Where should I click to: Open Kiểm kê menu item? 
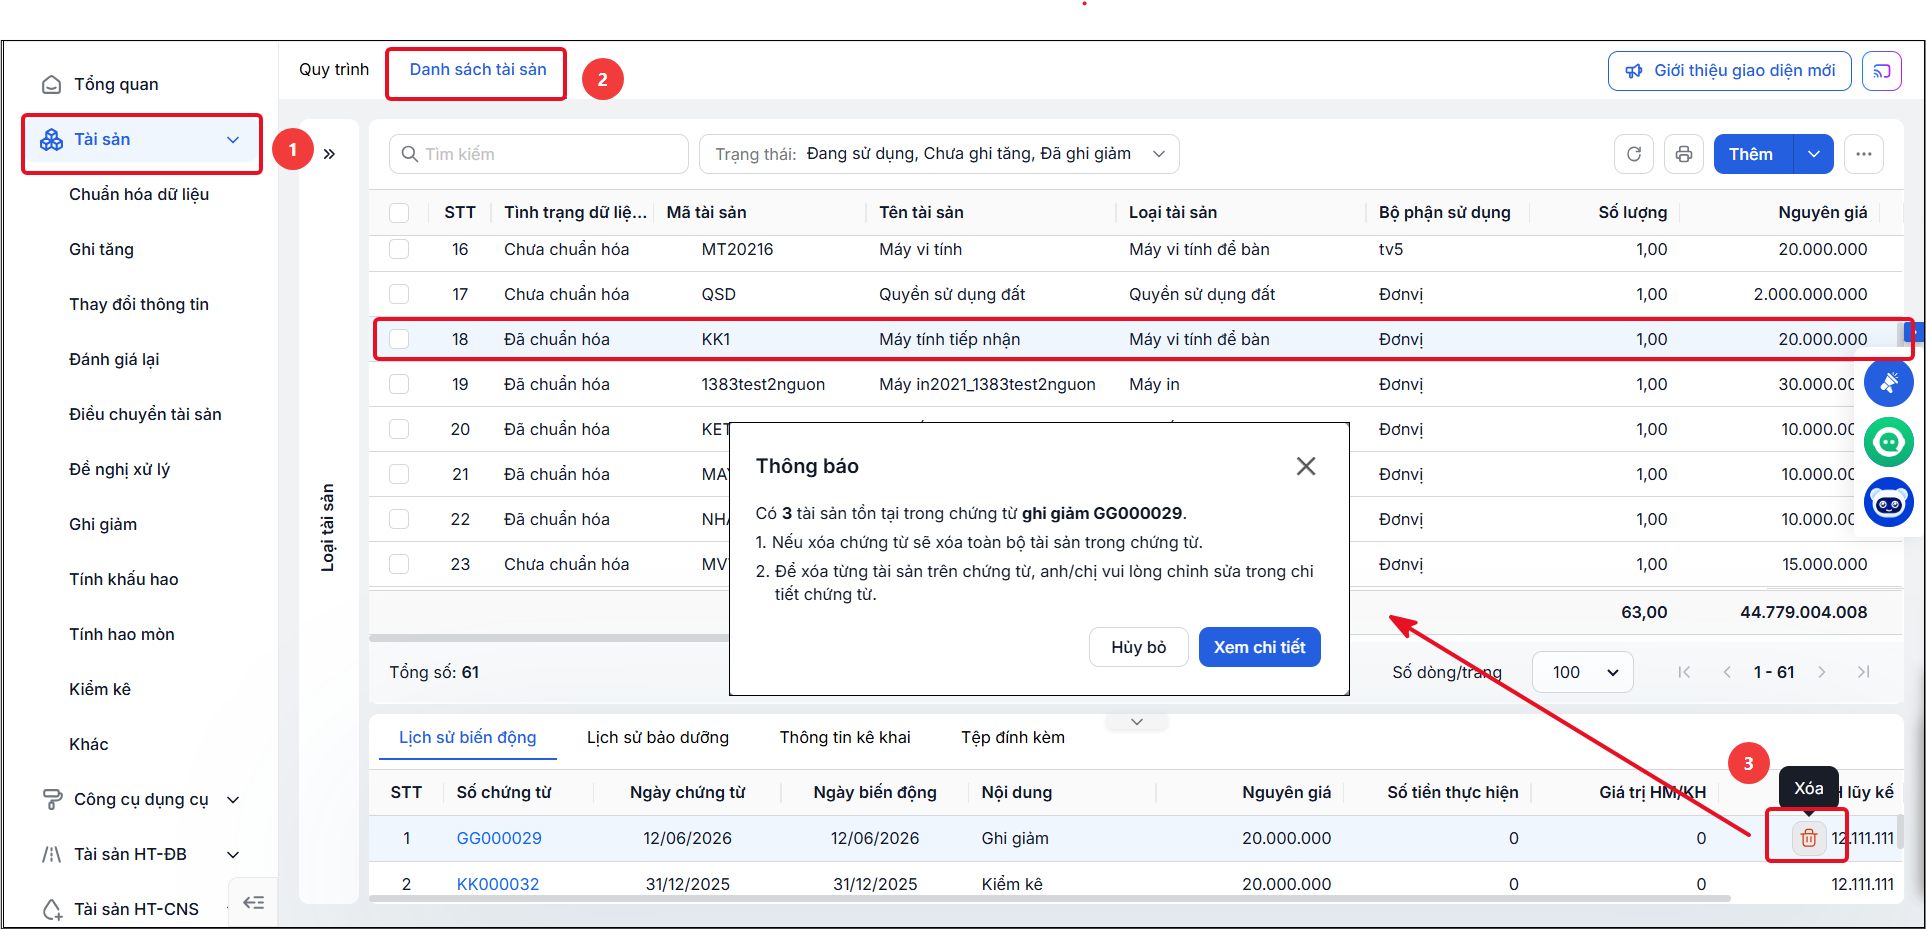[100, 690]
